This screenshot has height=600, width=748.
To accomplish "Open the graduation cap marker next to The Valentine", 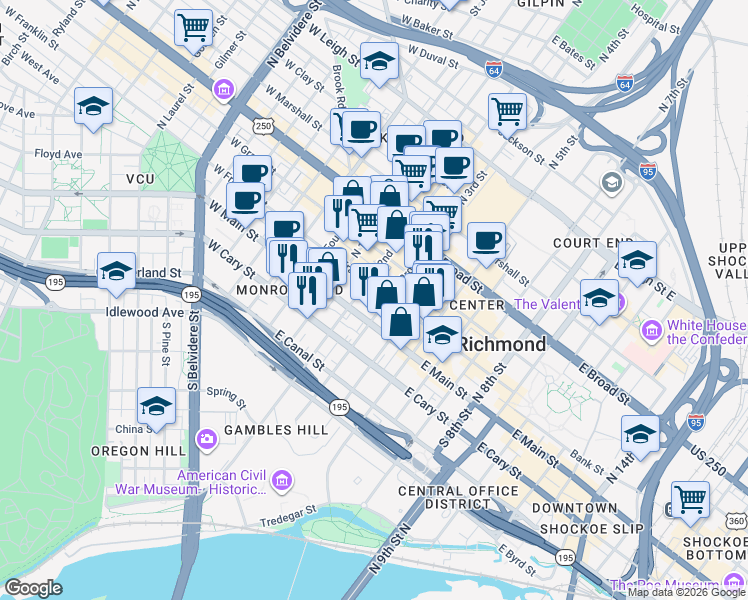I will 600,299.
